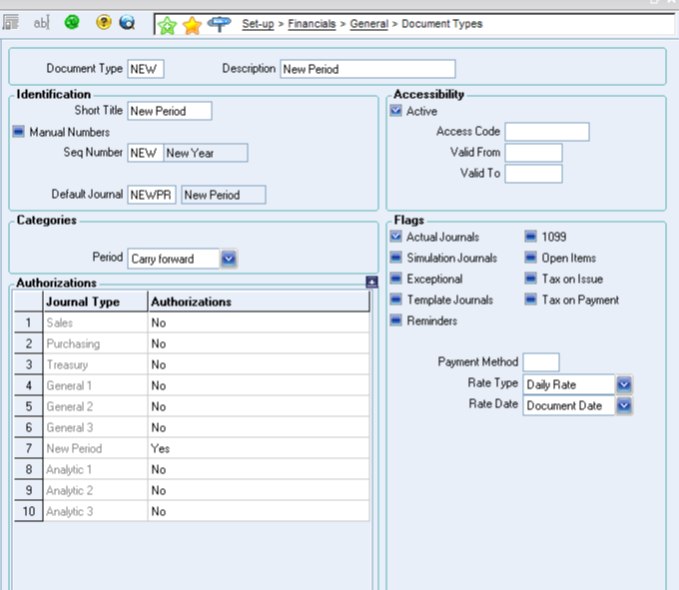Click the Short Title field
The width and height of the screenshot is (679, 590).
(x=170, y=111)
